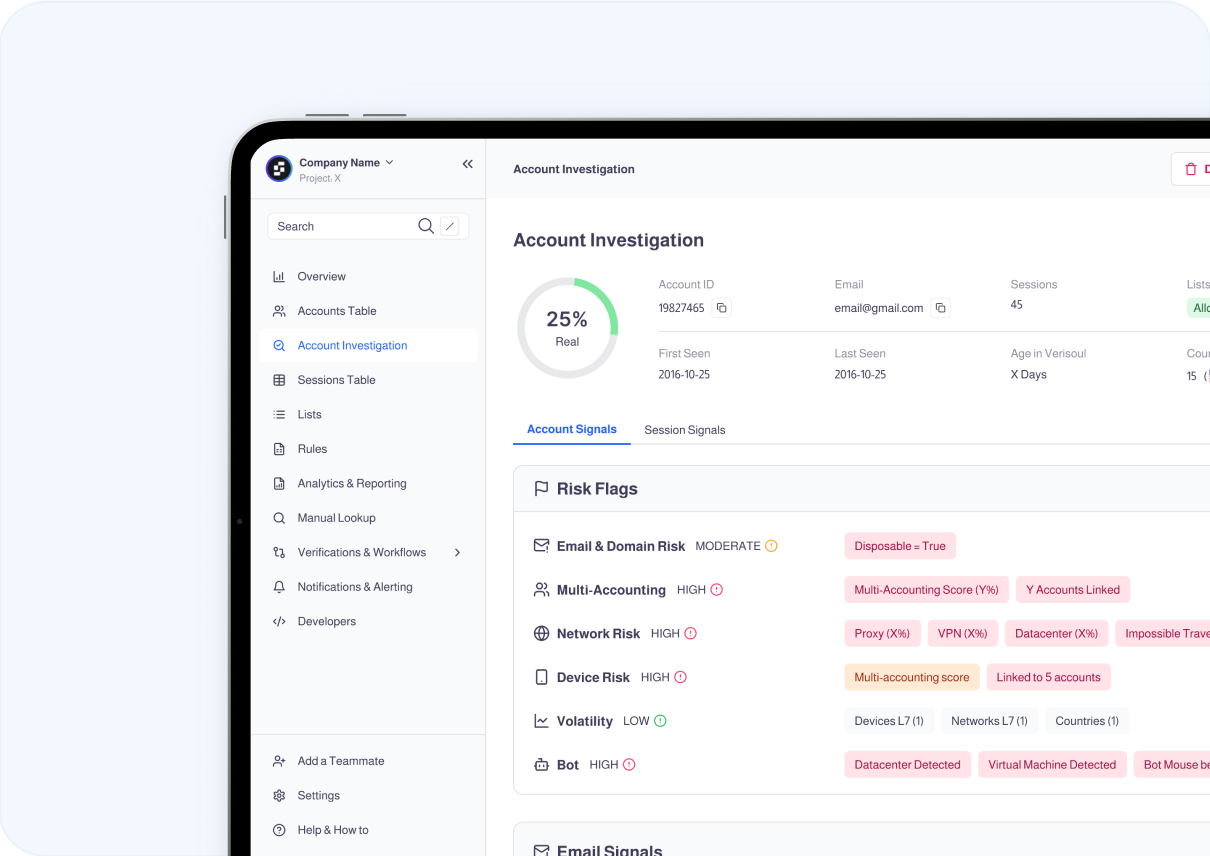Click the Settings gear icon

[x=279, y=796]
